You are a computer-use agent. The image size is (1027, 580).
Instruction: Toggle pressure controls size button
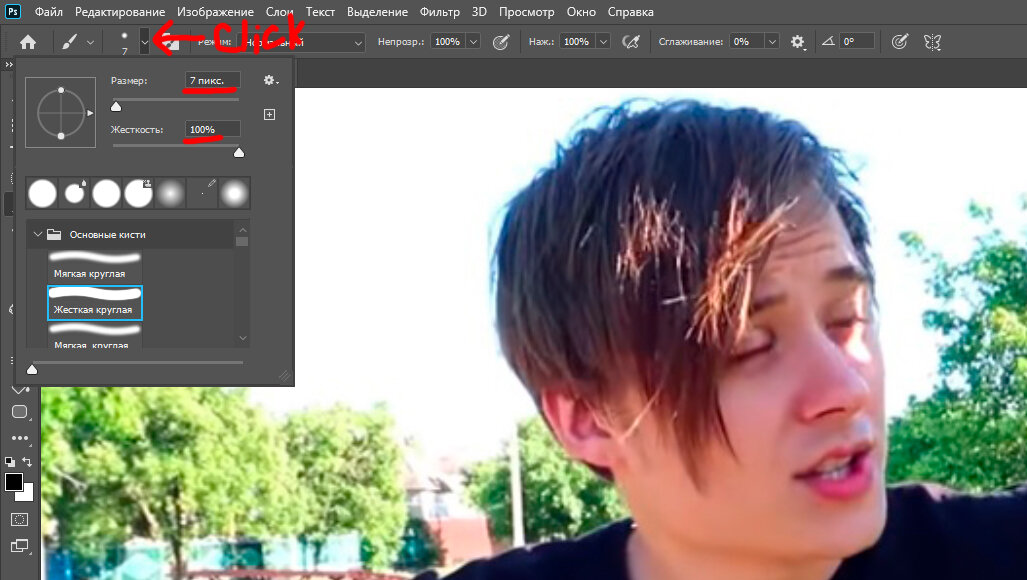(899, 42)
